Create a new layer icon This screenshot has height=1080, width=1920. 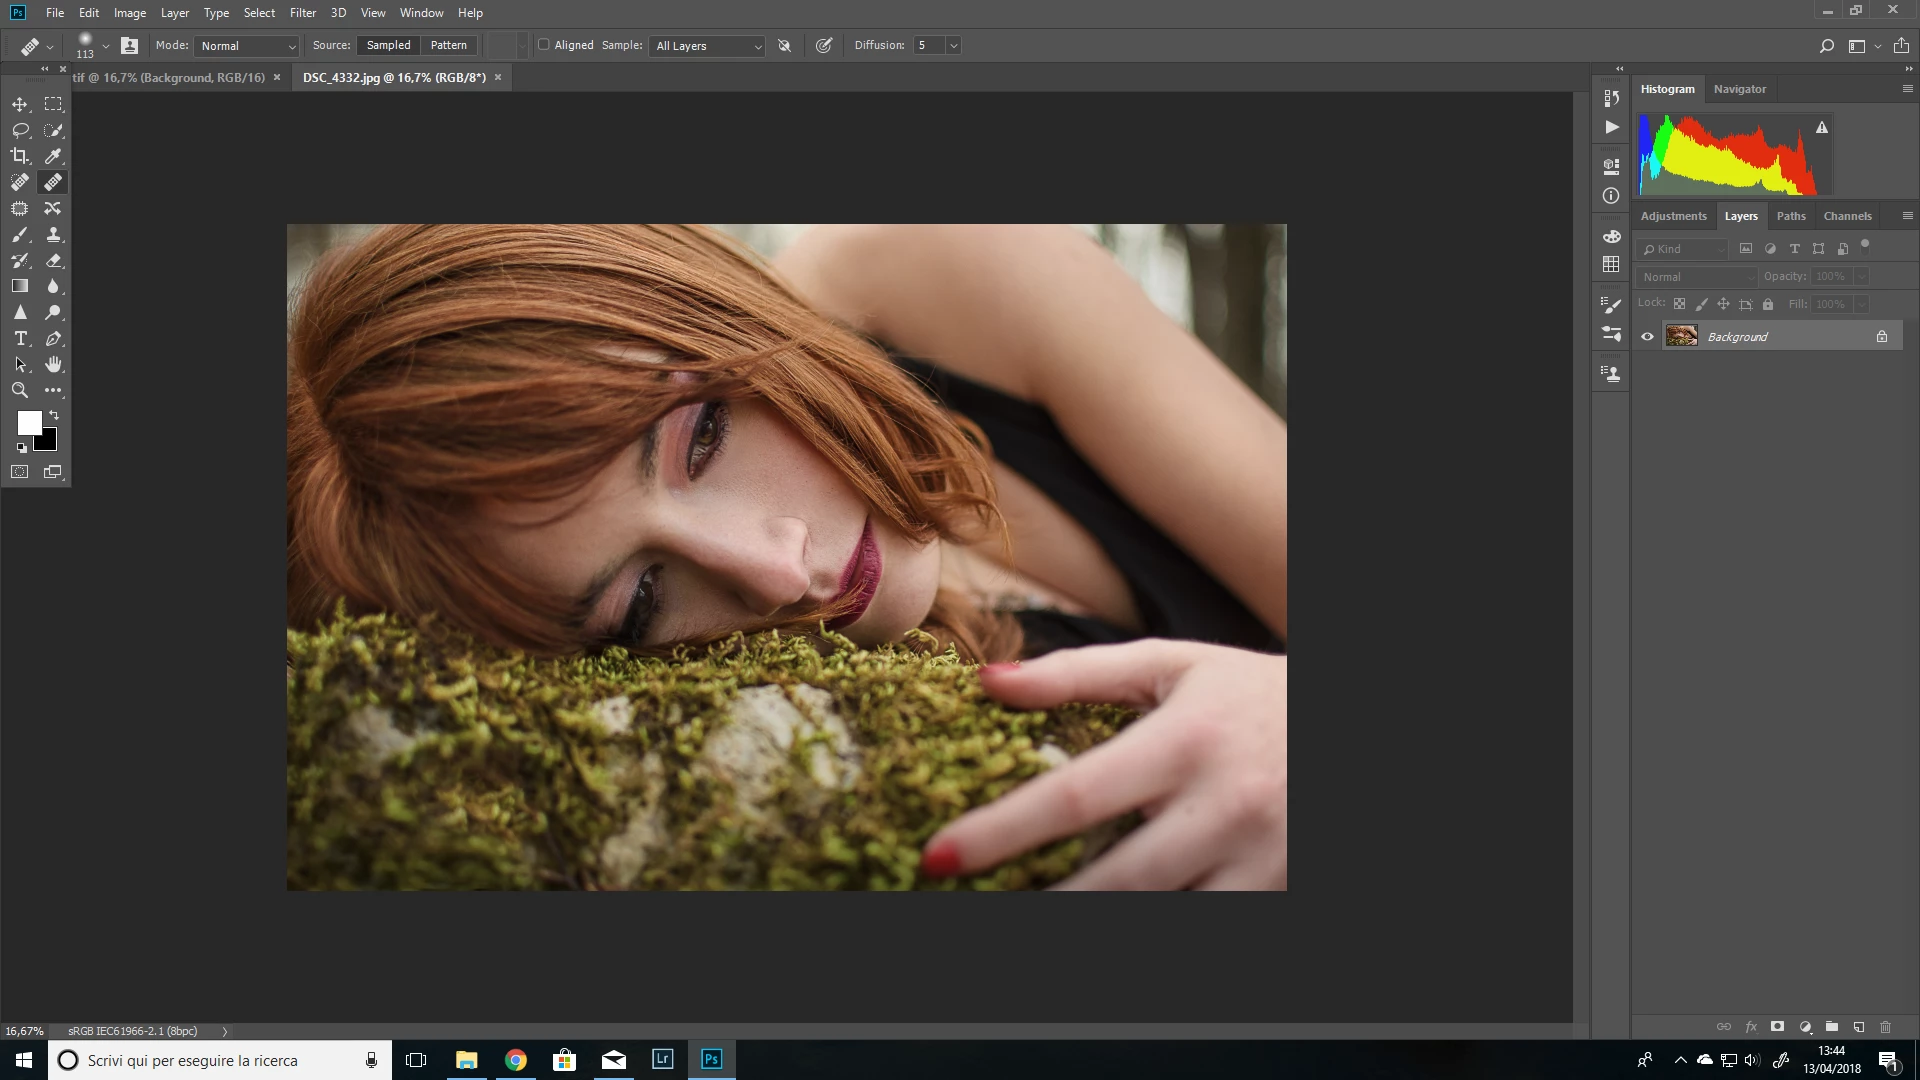tap(1858, 1027)
